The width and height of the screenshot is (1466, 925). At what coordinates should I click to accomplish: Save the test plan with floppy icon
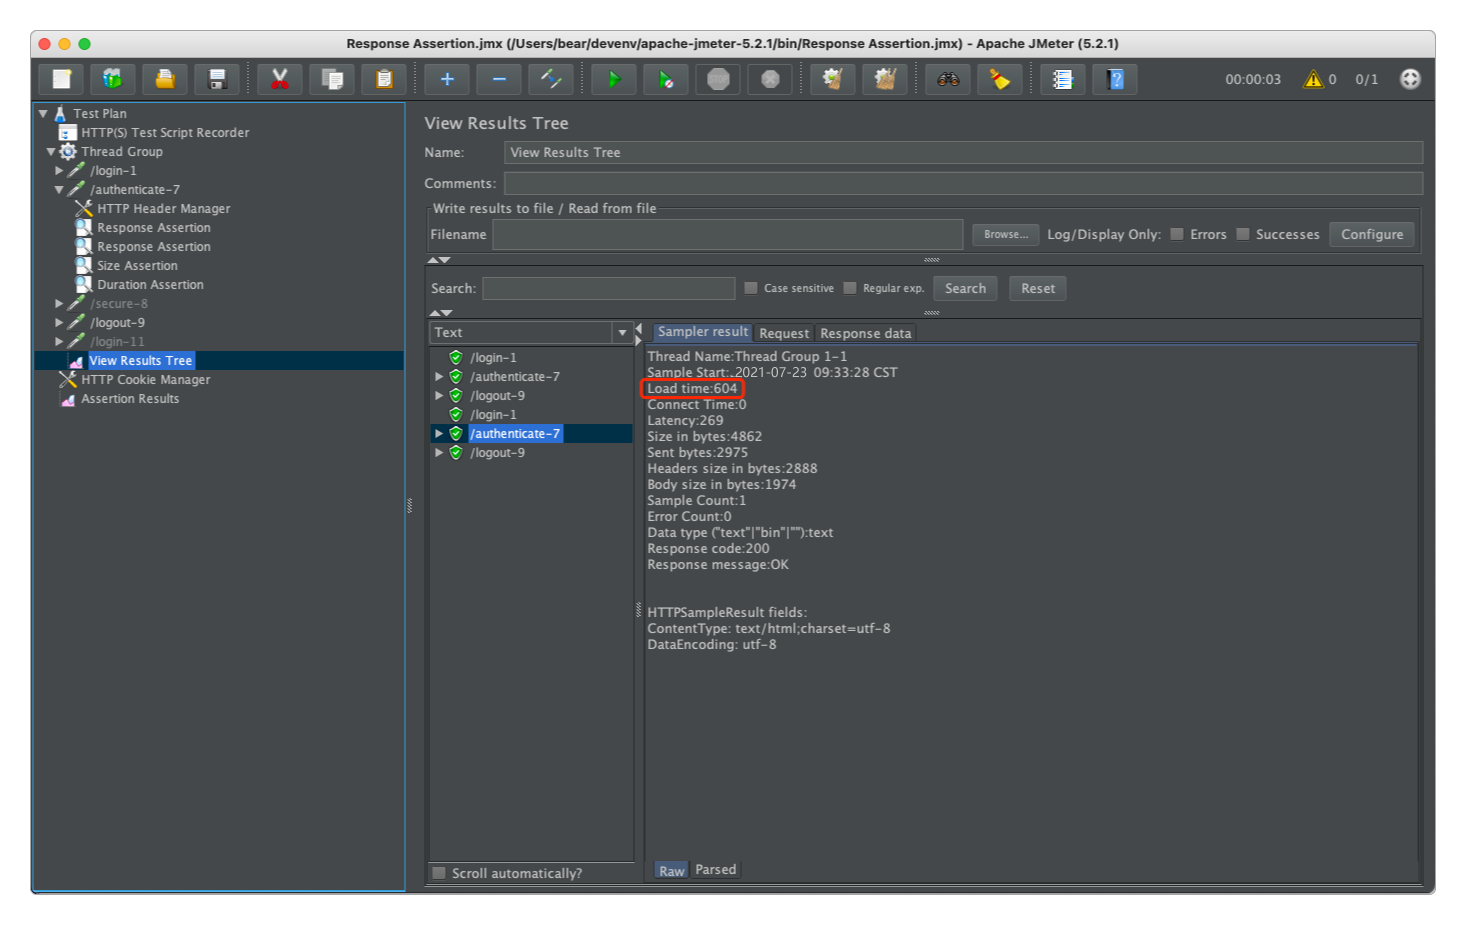pyautogui.click(x=217, y=79)
